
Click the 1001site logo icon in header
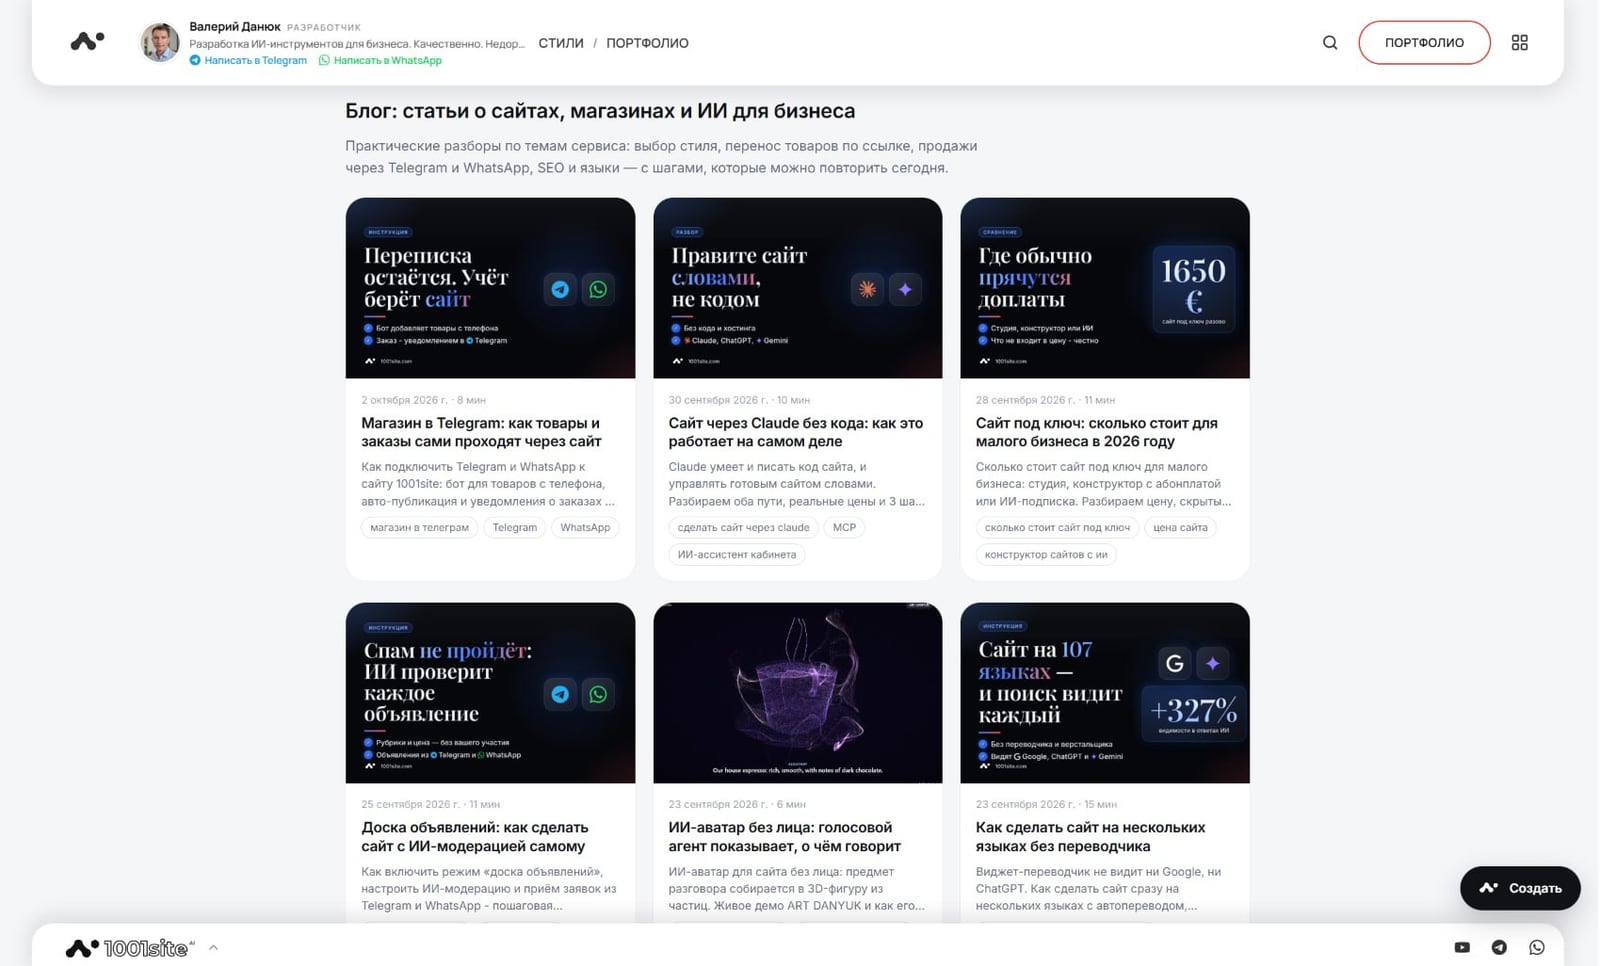click(87, 41)
